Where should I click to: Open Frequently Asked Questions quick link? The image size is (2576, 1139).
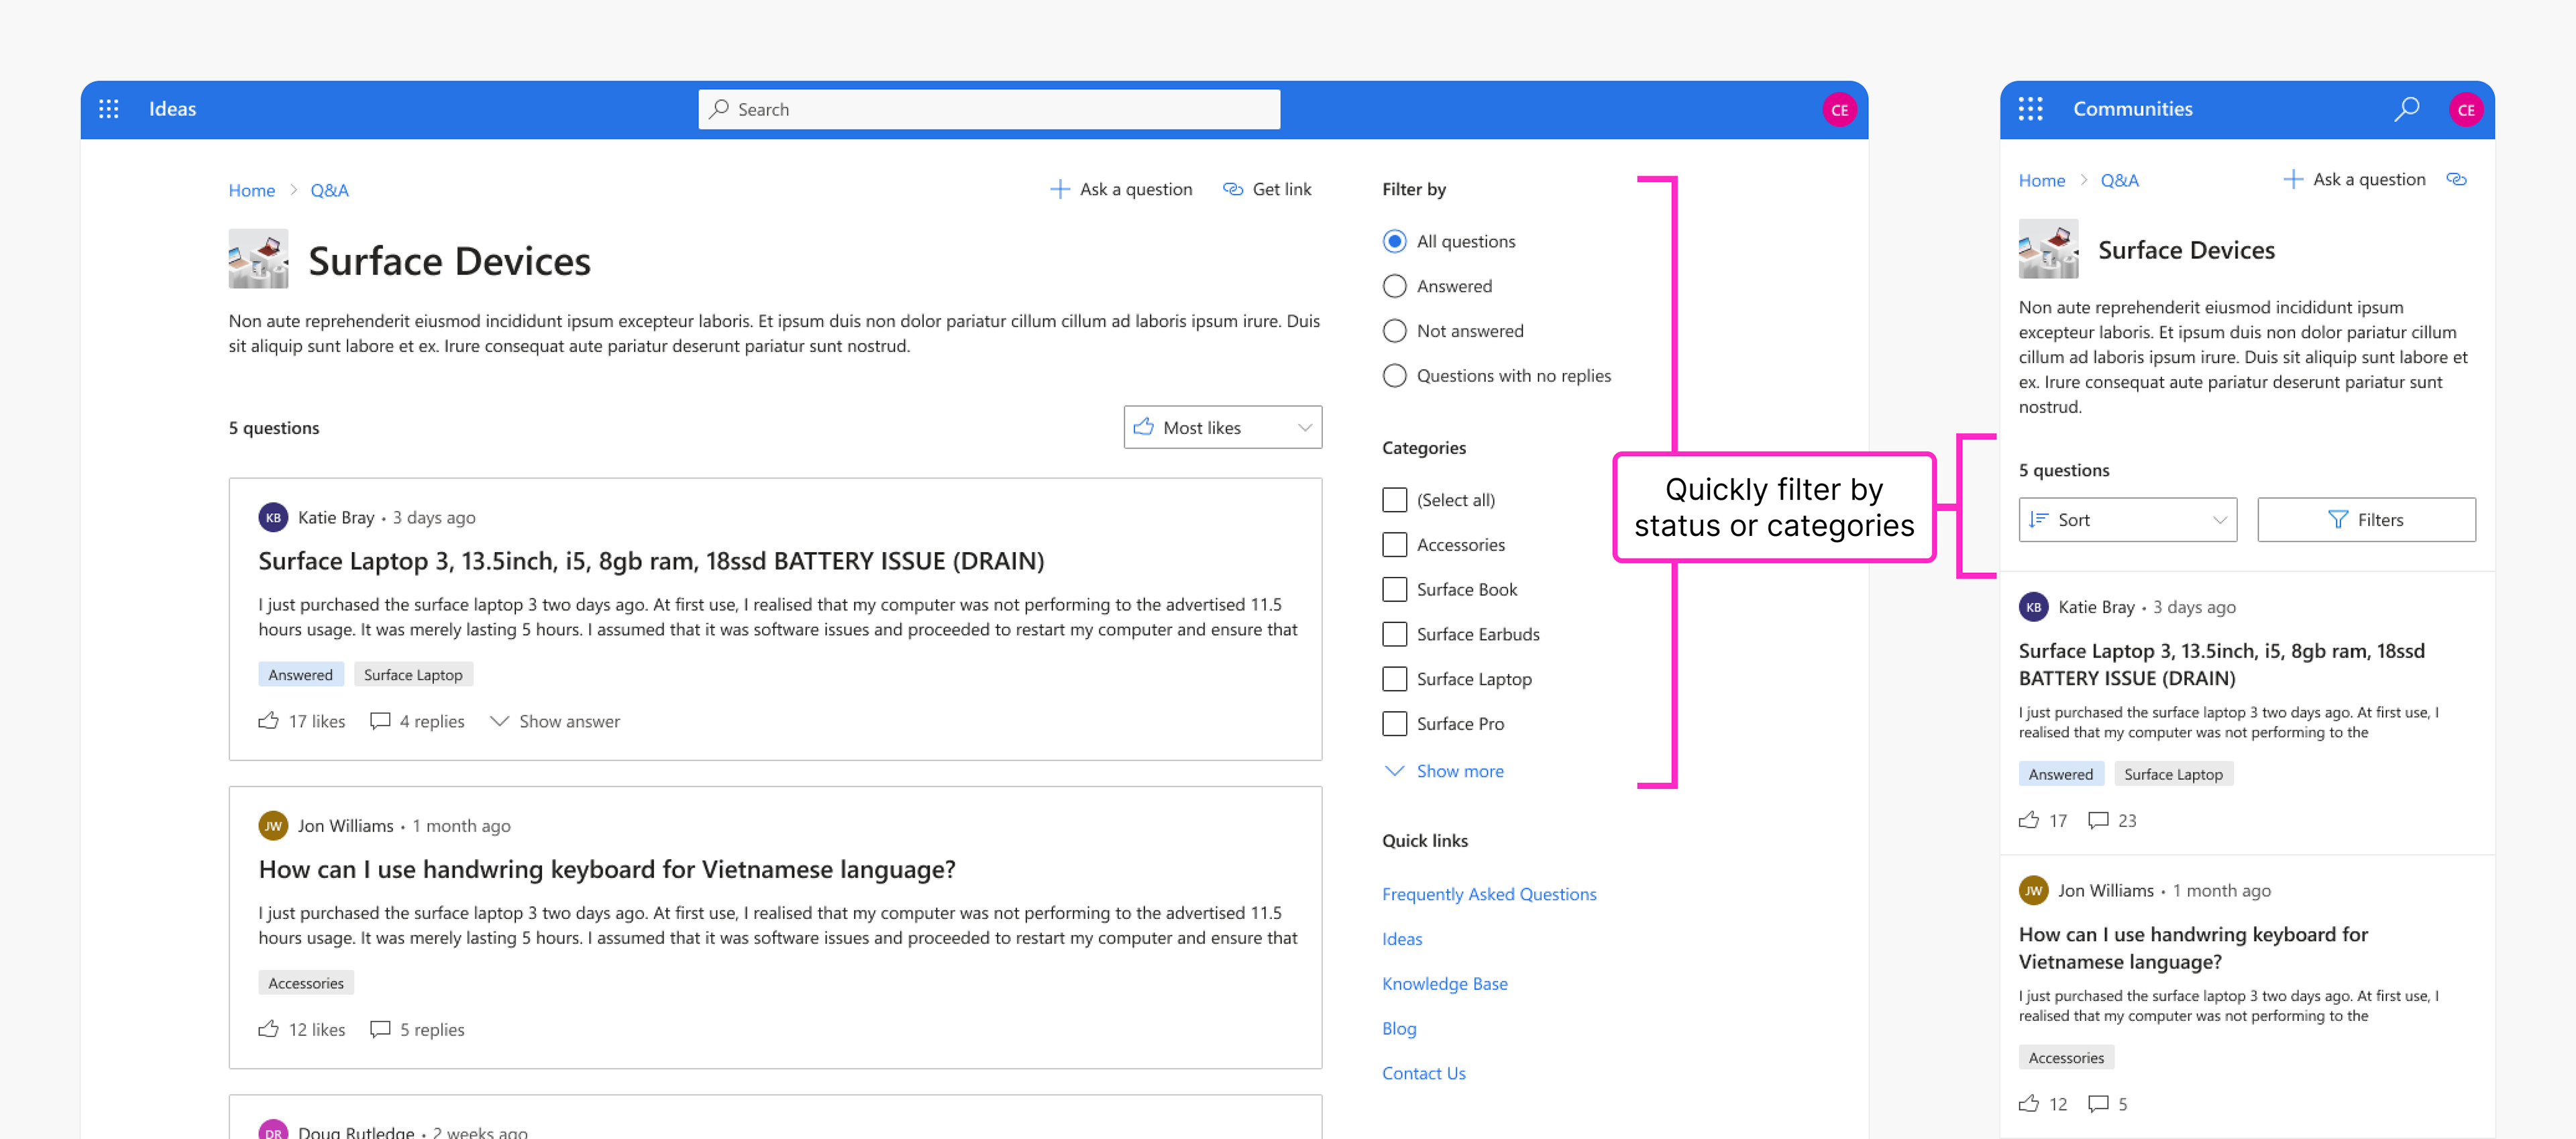point(1489,895)
